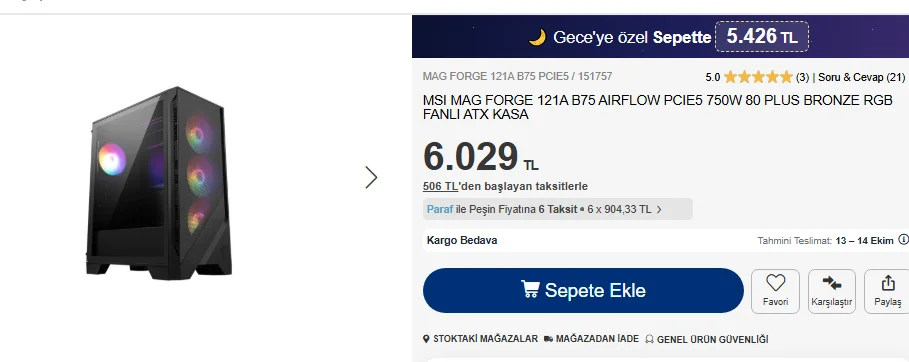Image resolution: width=909 pixels, height=362 pixels.
Task: Click the truck icon beside Mağazadan İade
Action: click(548, 339)
